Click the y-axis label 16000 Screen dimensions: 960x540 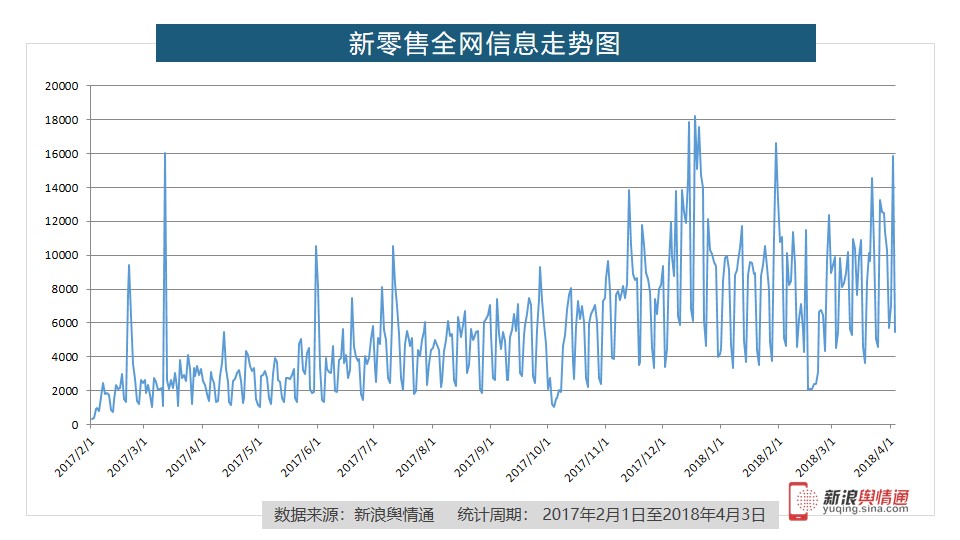tap(61, 154)
